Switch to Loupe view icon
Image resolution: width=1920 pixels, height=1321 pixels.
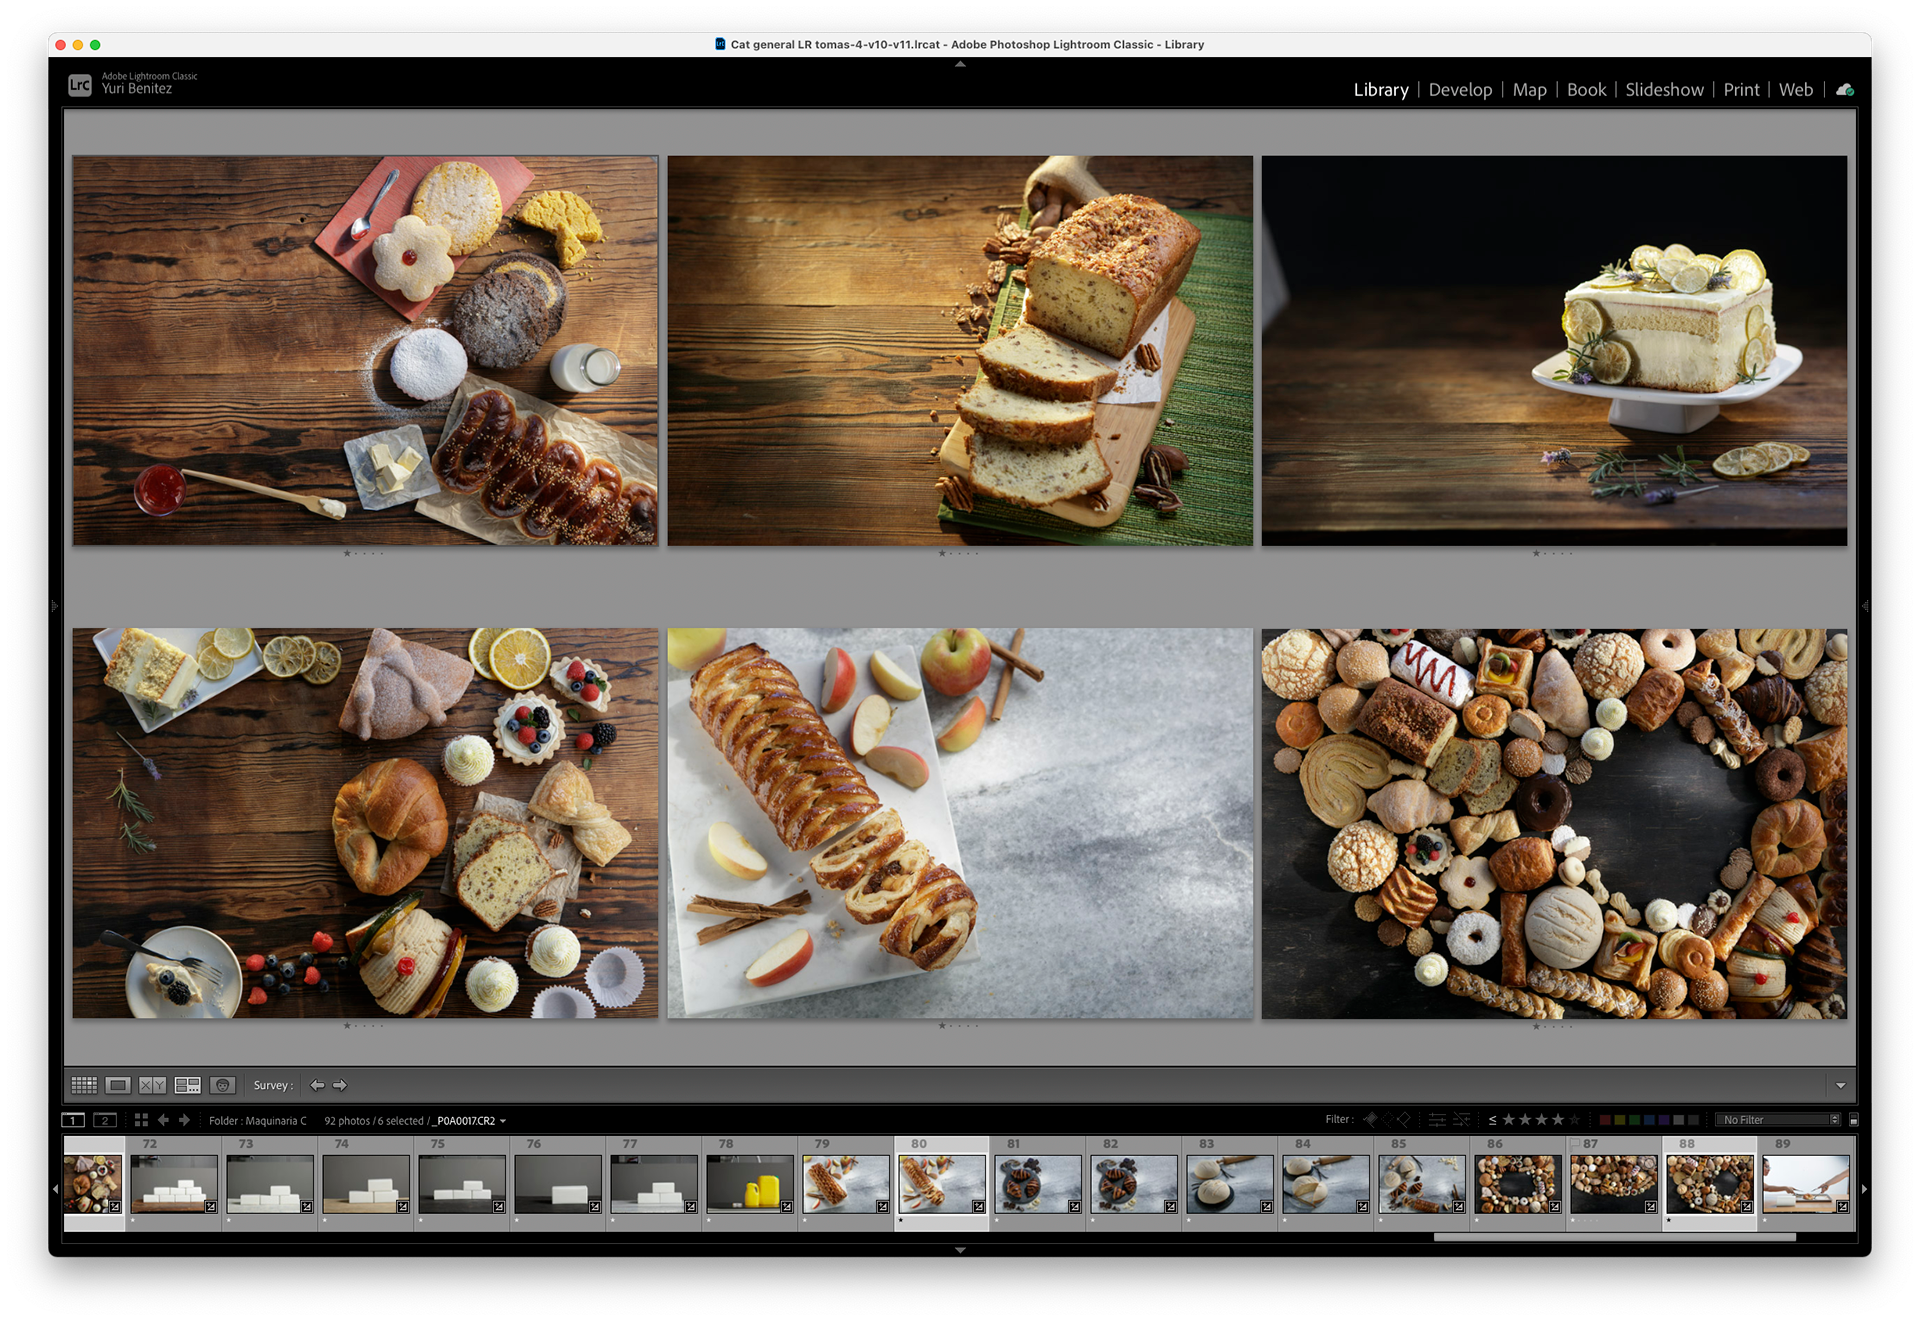[118, 1085]
